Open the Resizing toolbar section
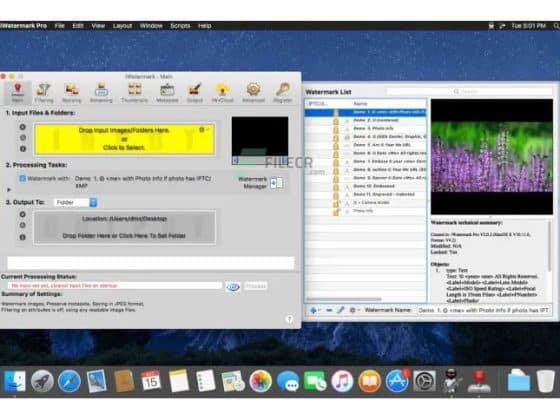Image resolution: width=560 pixels, height=420 pixels. [72, 92]
